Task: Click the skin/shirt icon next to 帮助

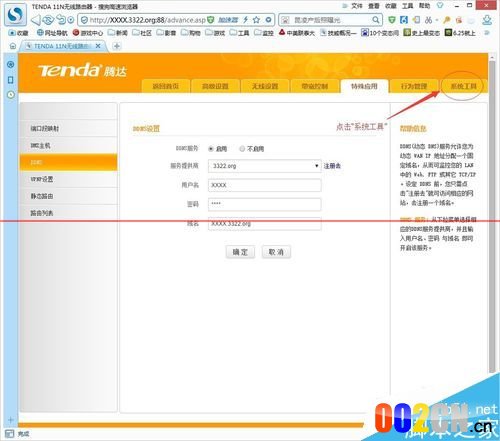Action: point(440,6)
